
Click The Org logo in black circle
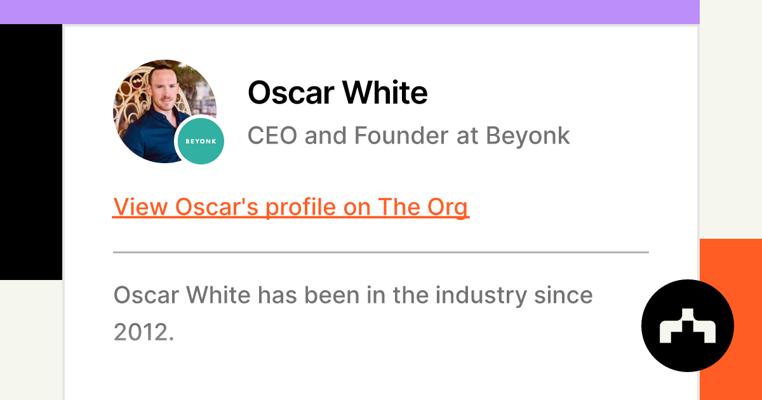click(x=687, y=326)
